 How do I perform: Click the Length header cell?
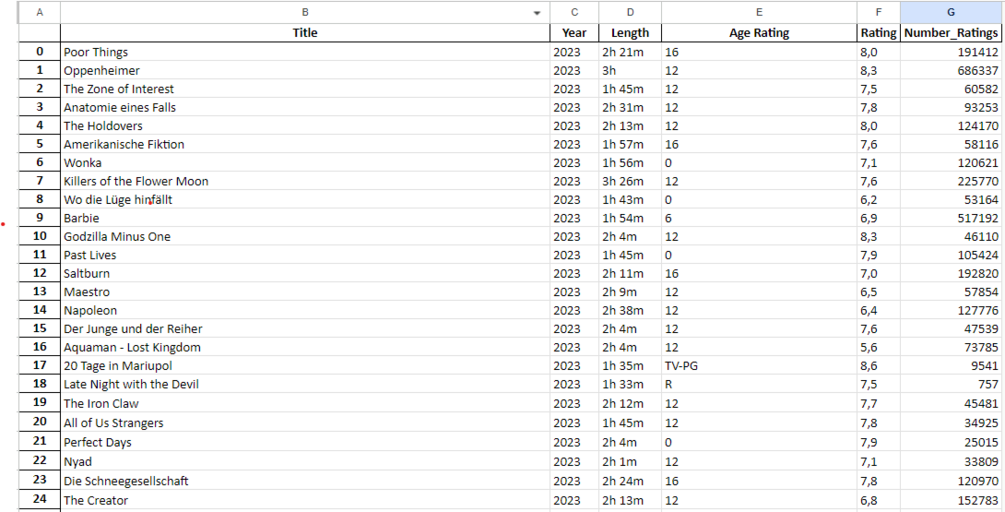630,33
